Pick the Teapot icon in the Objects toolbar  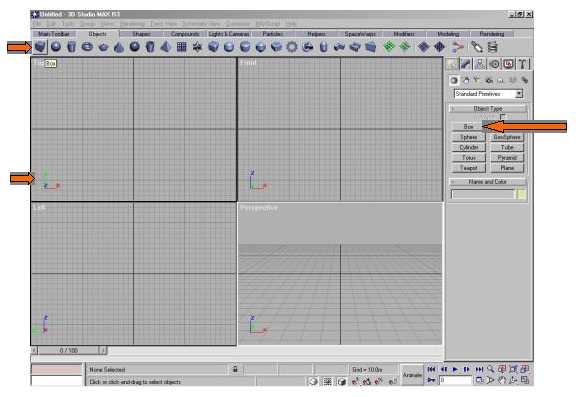103,47
